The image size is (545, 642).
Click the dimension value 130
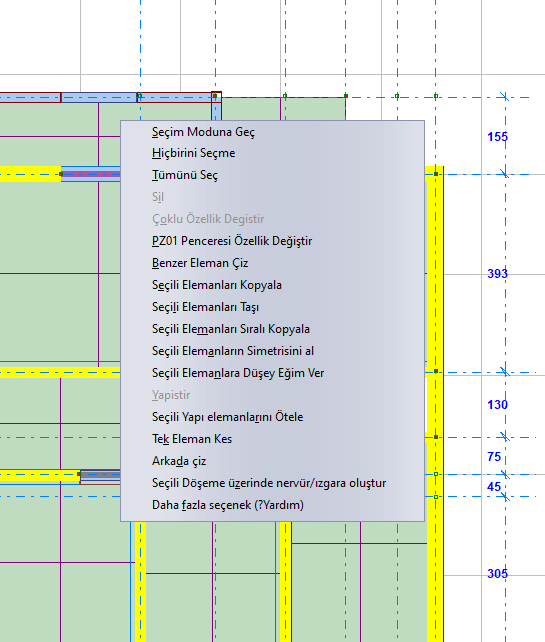(498, 405)
